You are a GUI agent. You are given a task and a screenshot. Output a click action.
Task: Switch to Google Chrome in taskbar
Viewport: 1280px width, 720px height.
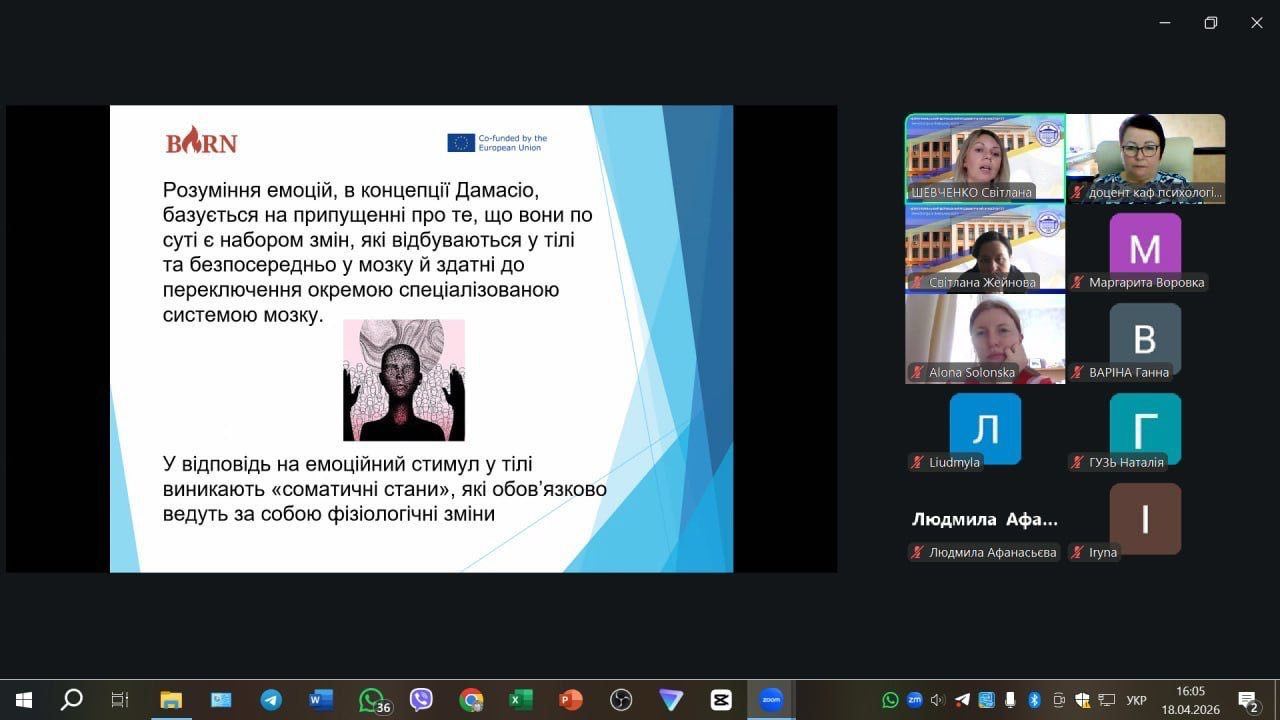click(x=471, y=700)
